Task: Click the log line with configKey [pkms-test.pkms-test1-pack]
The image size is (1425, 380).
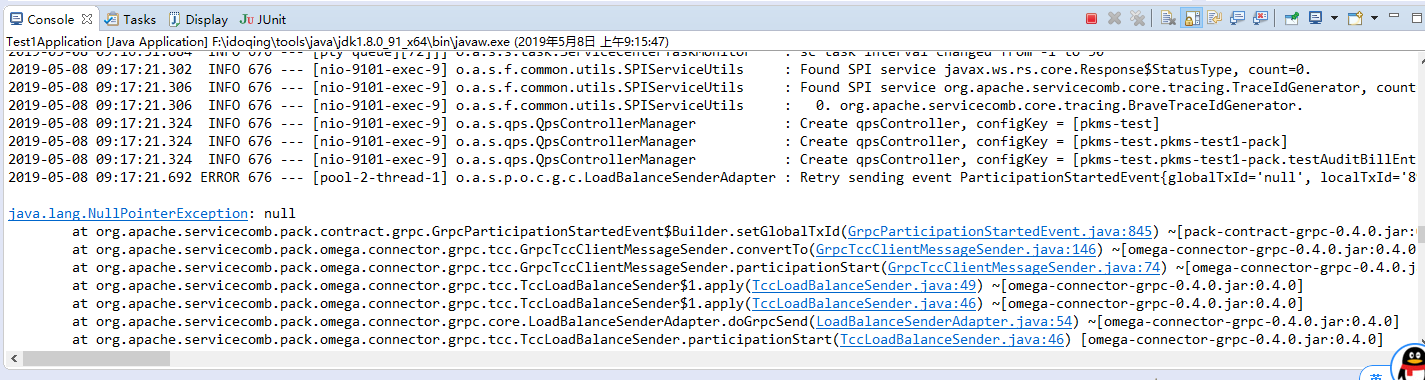Action: [x=647, y=141]
